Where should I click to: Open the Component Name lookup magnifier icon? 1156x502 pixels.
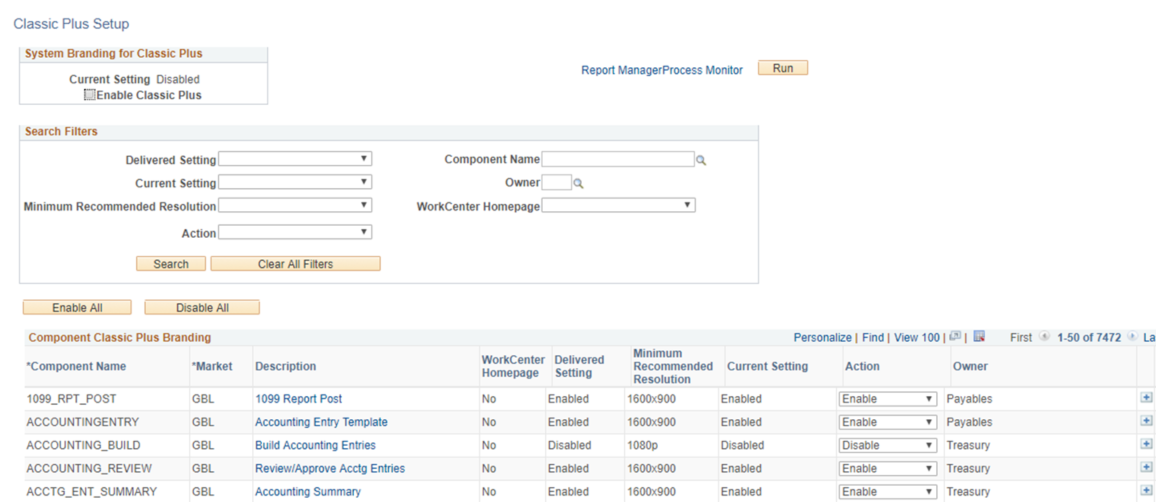pos(701,160)
